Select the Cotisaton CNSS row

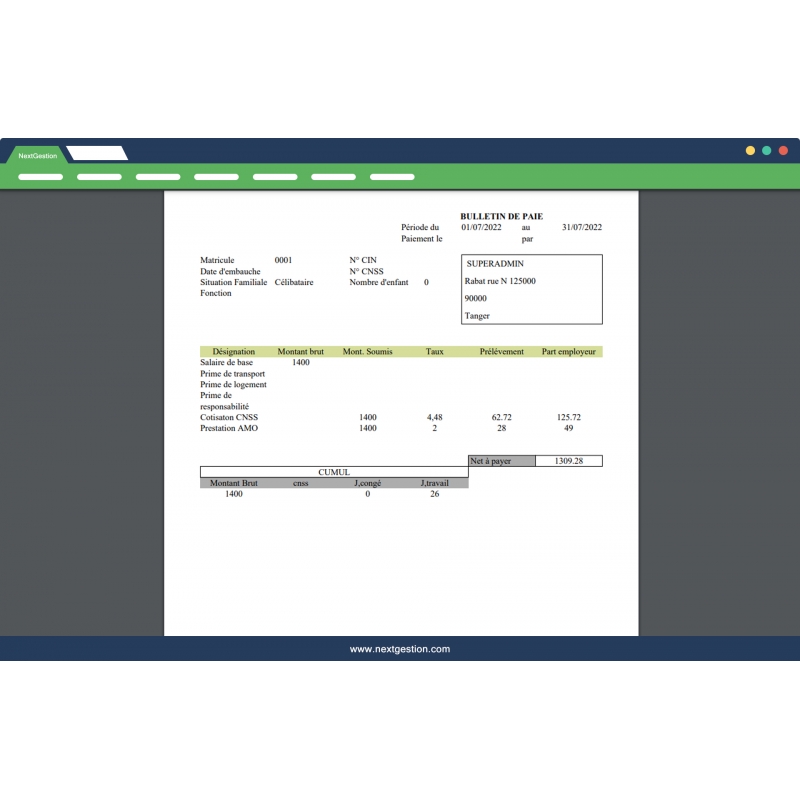[x=232, y=417]
